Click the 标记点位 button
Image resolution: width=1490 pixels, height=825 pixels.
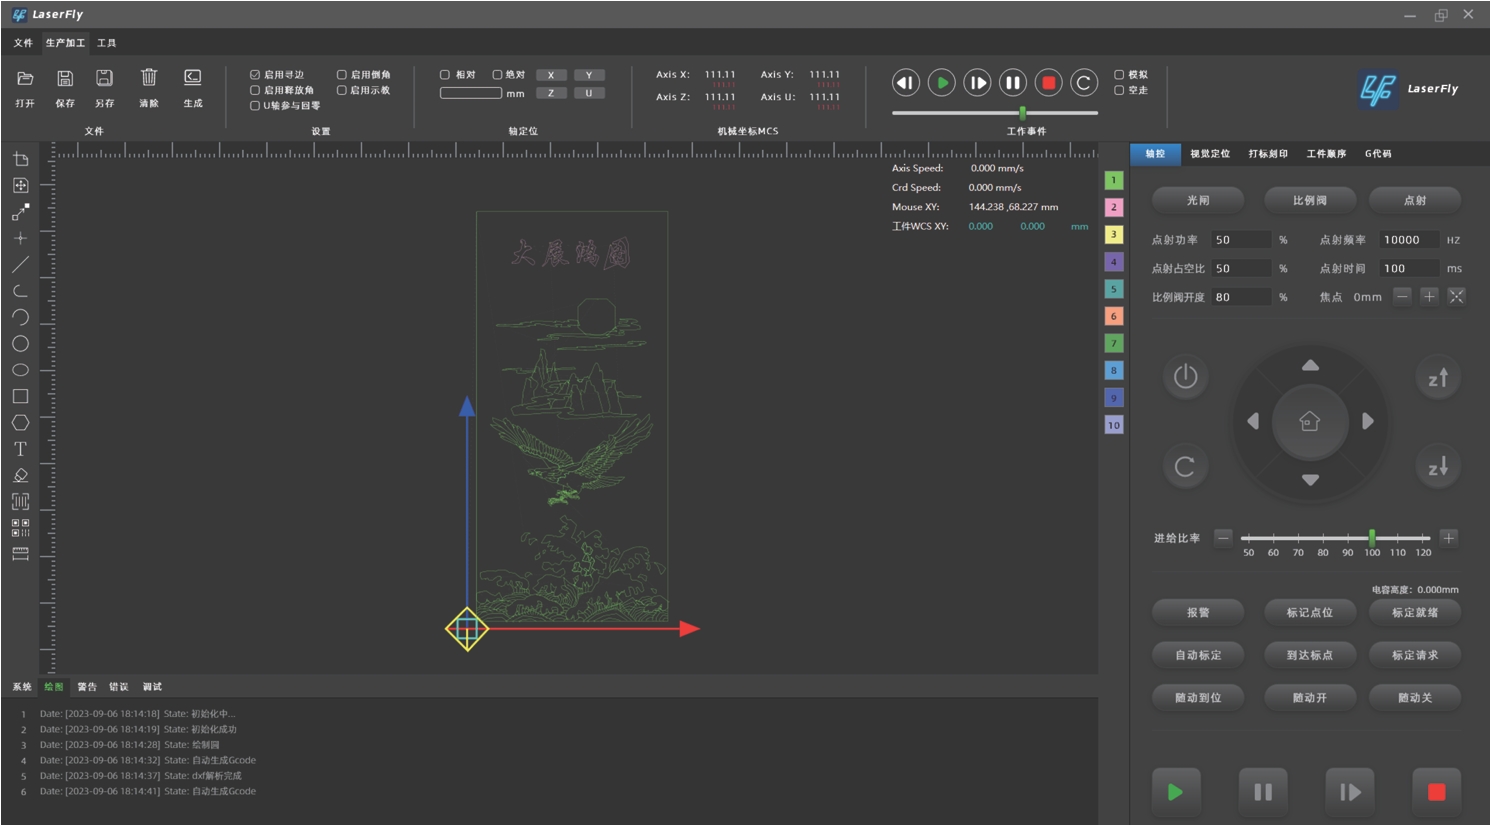[x=1310, y=613]
